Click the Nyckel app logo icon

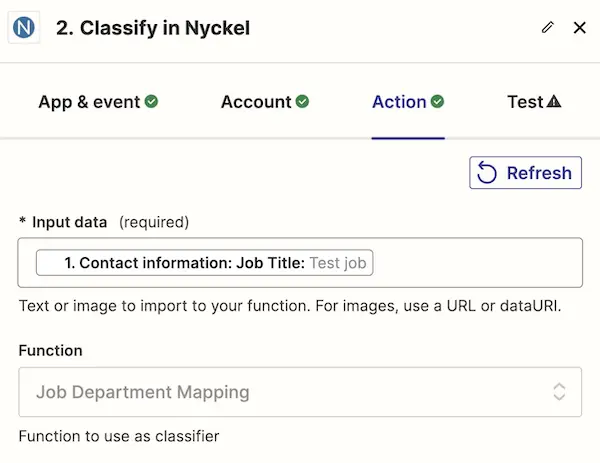(24, 28)
